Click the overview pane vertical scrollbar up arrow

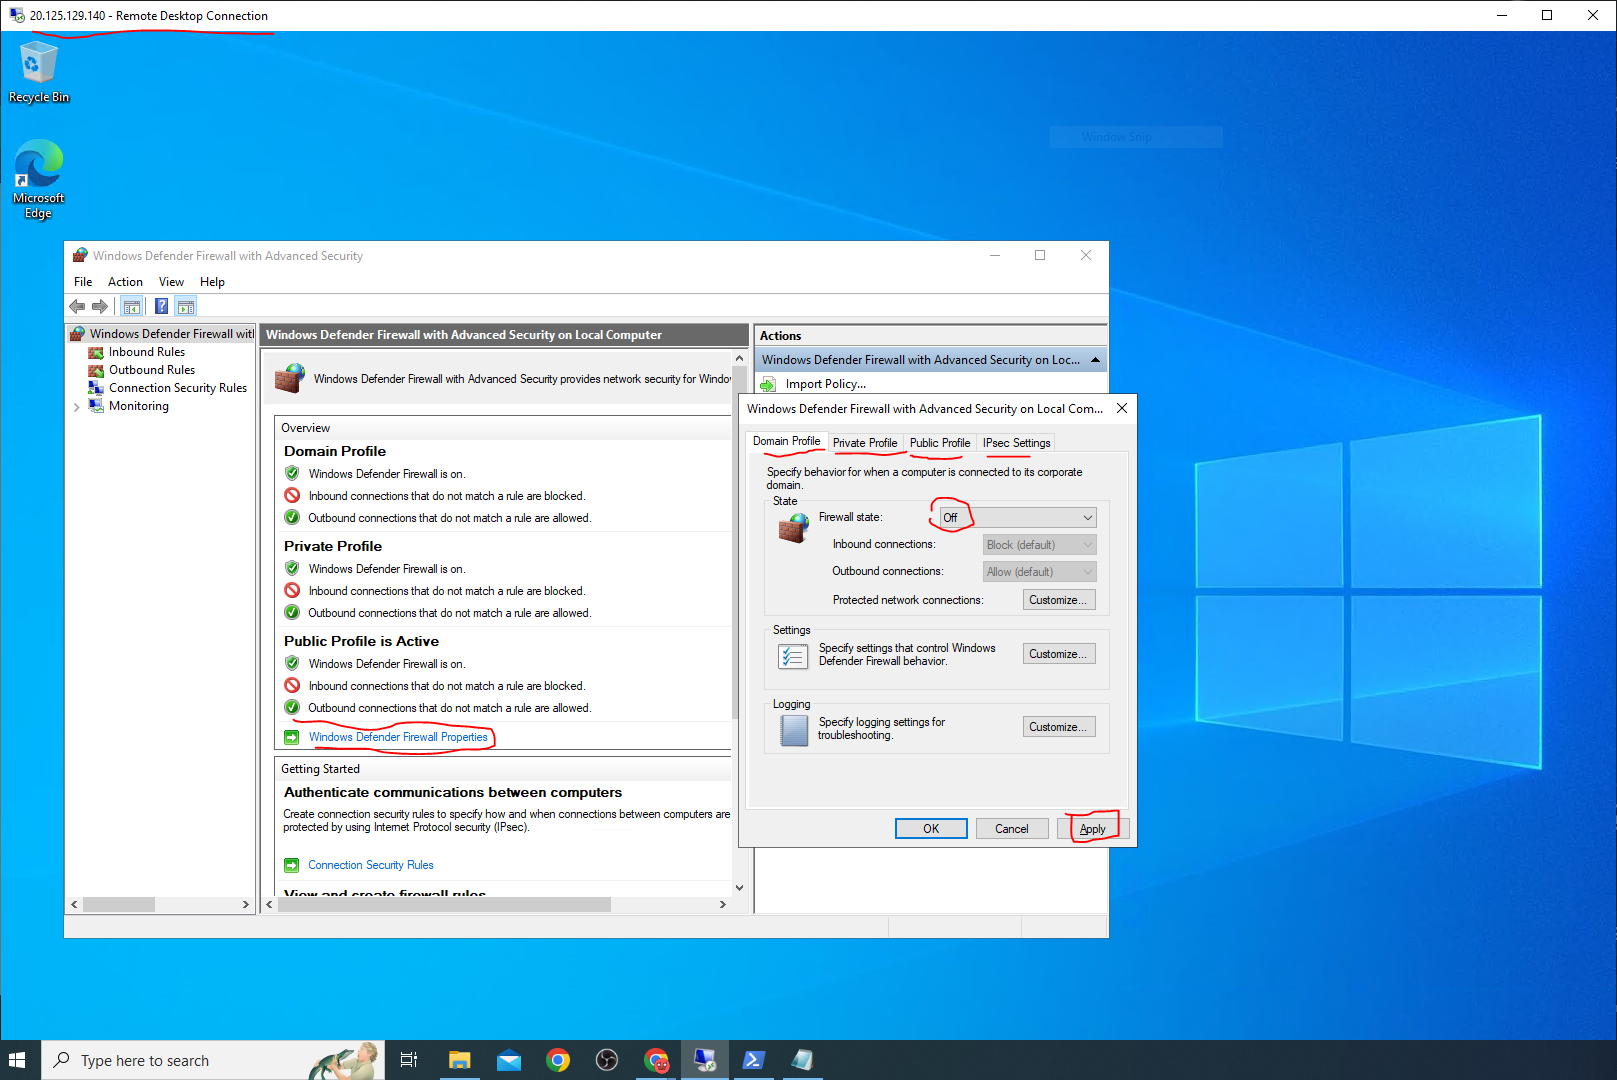point(739,358)
